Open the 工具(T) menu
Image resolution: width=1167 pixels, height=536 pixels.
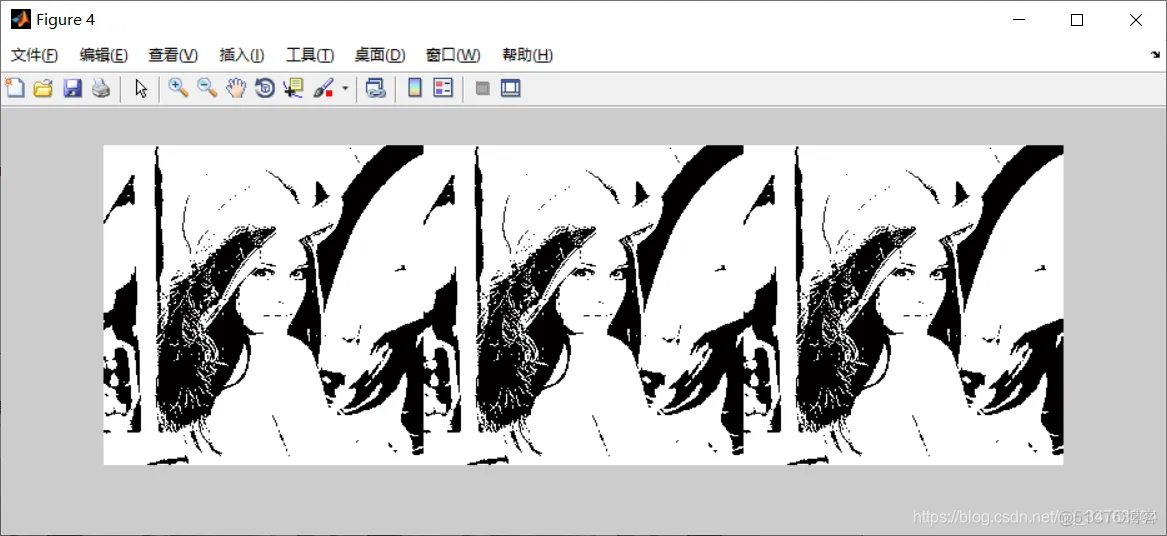(x=310, y=55)
